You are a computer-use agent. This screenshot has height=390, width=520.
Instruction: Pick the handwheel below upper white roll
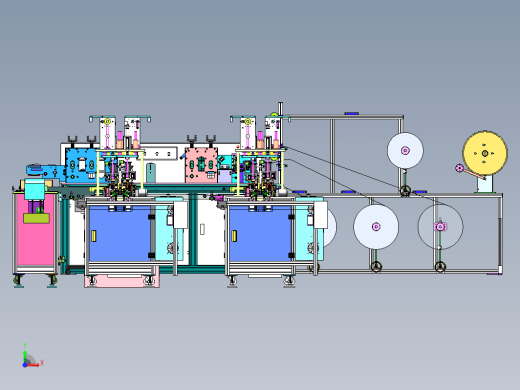click(x=405, y=191)
